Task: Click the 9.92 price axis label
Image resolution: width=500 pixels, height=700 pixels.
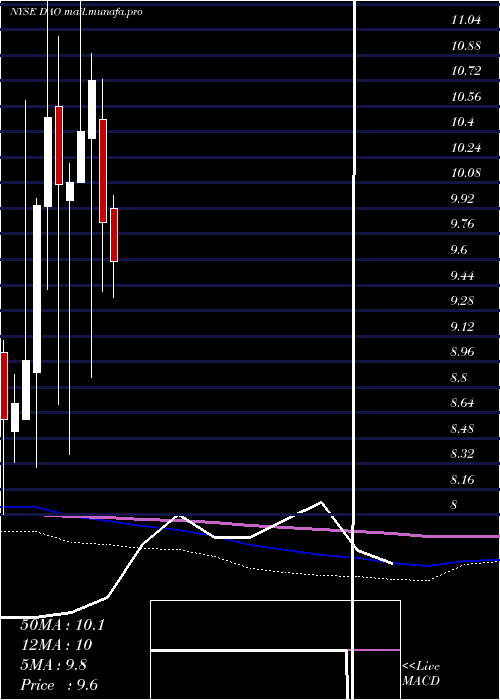Action: (x=462, y=199)
